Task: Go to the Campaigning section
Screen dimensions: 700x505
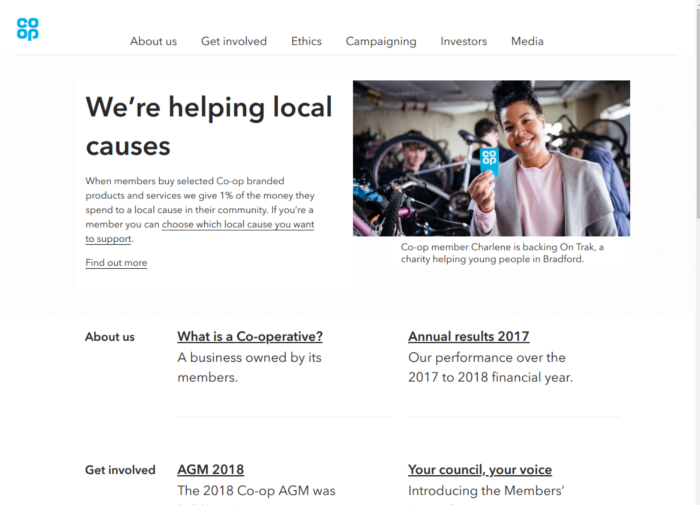Action: (381, 42)
